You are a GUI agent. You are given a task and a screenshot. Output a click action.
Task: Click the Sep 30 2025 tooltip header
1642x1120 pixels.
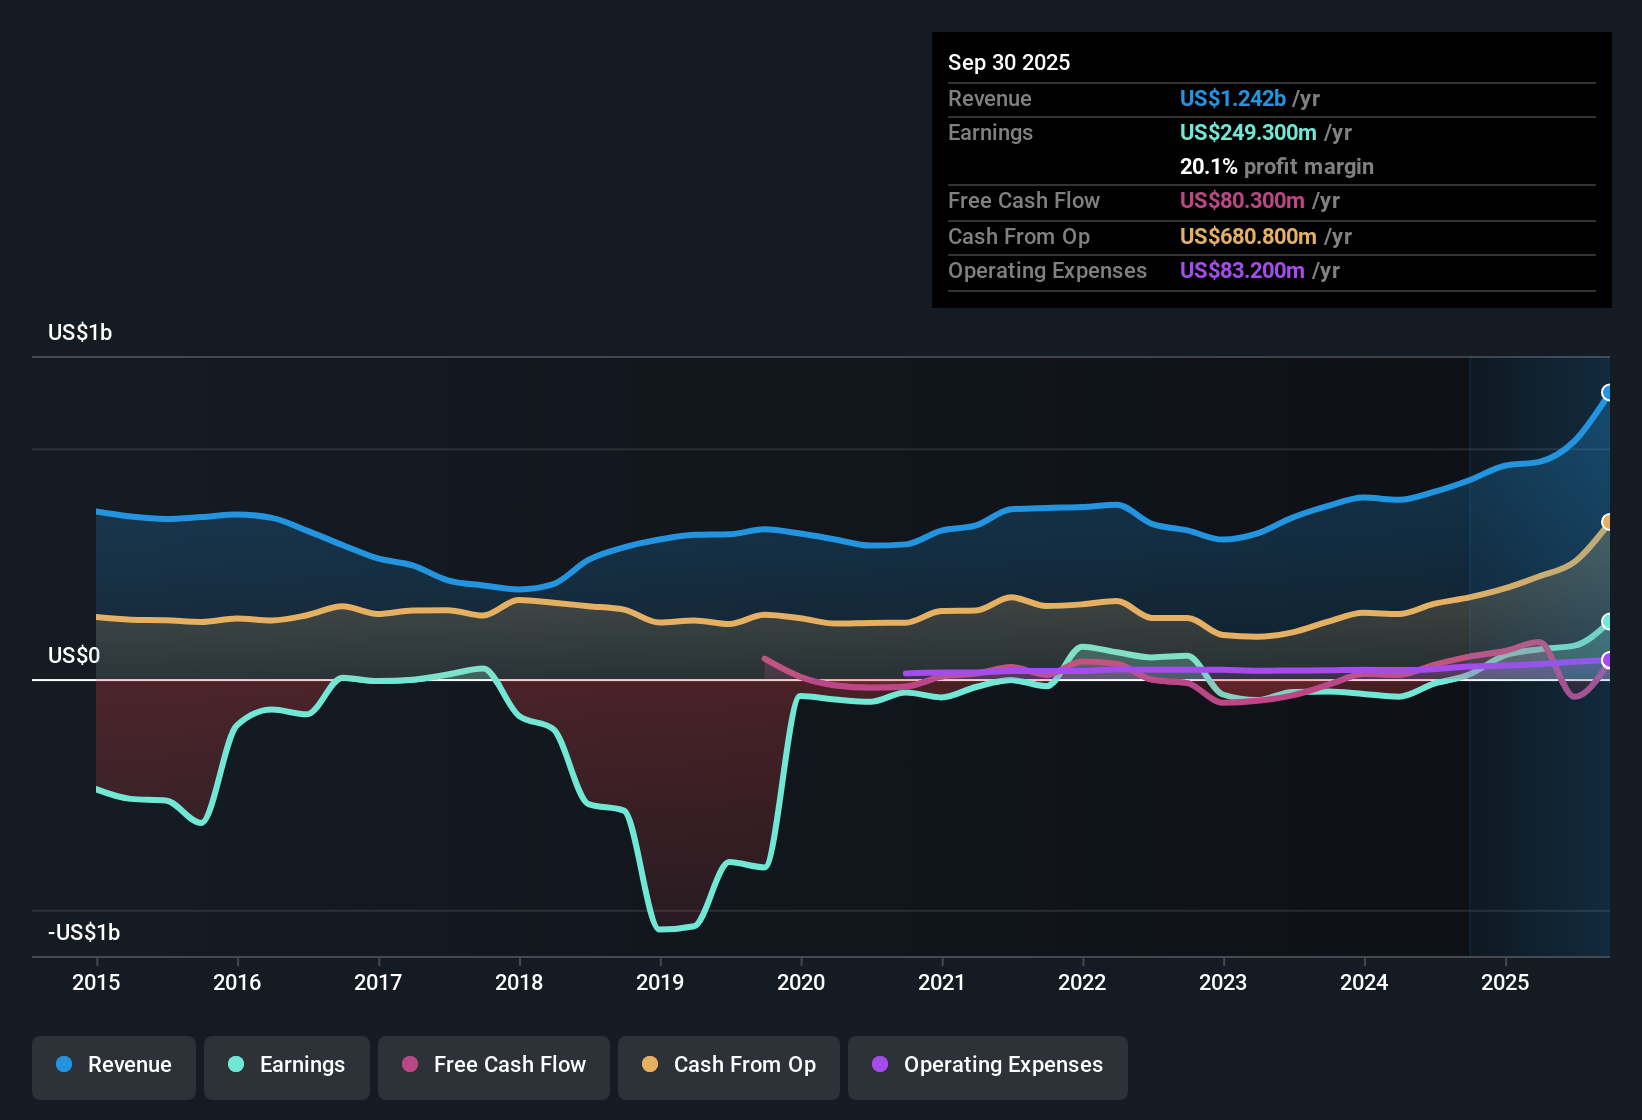[1009, 62]
